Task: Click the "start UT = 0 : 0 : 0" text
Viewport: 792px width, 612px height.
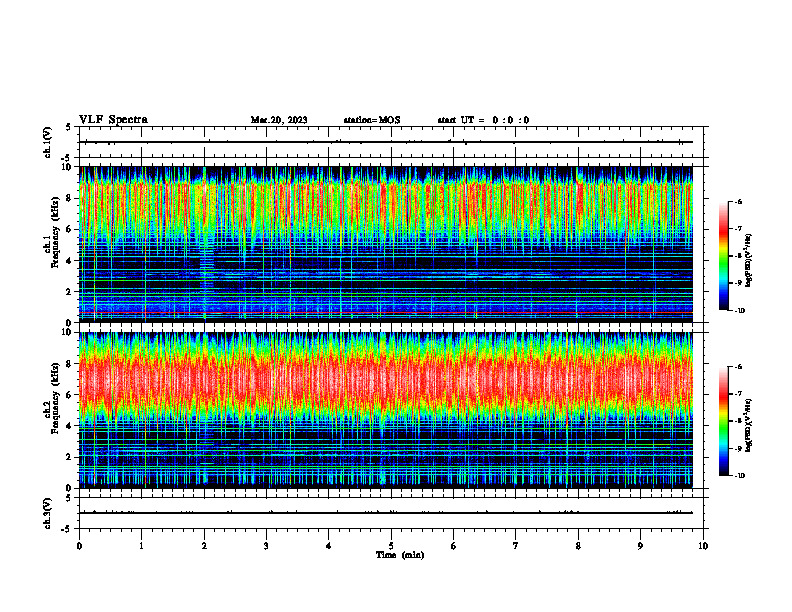Action: (483, 120)
